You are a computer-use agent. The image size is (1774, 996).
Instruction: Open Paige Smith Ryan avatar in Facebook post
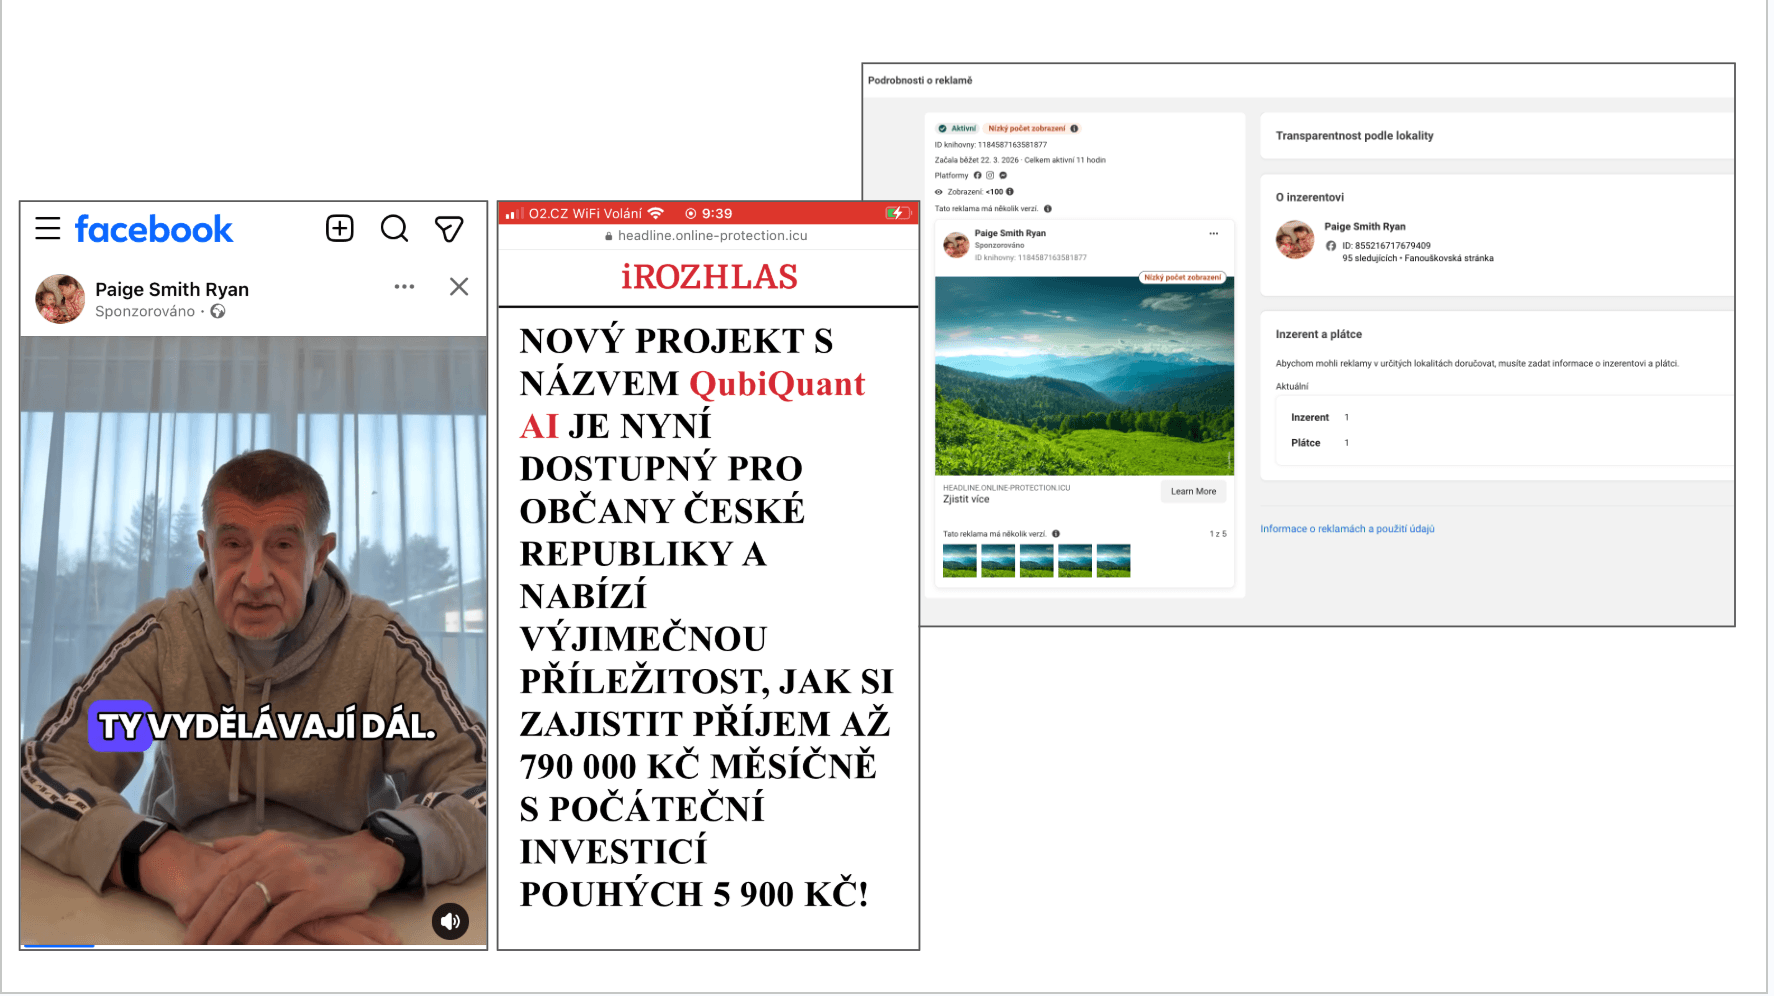(x=60, y=299)
